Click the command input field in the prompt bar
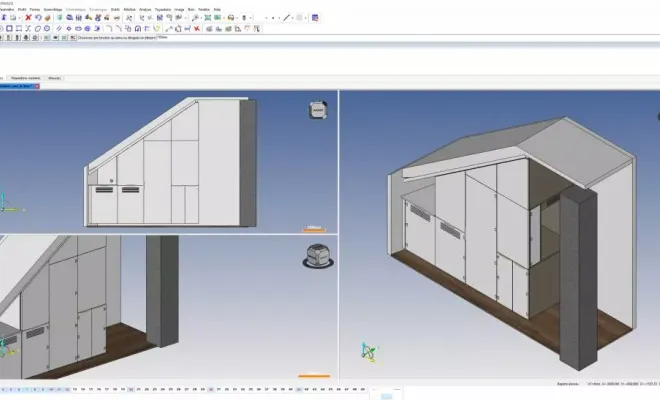 click(x=408, y=37)
